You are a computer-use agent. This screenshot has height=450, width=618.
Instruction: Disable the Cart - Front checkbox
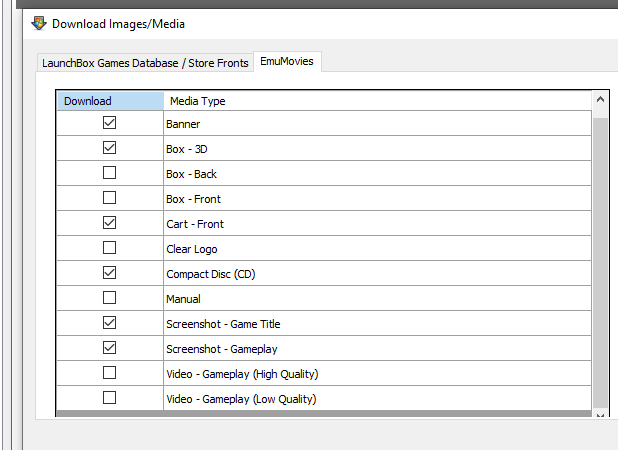pyautogui.click(x=109, y=223)
